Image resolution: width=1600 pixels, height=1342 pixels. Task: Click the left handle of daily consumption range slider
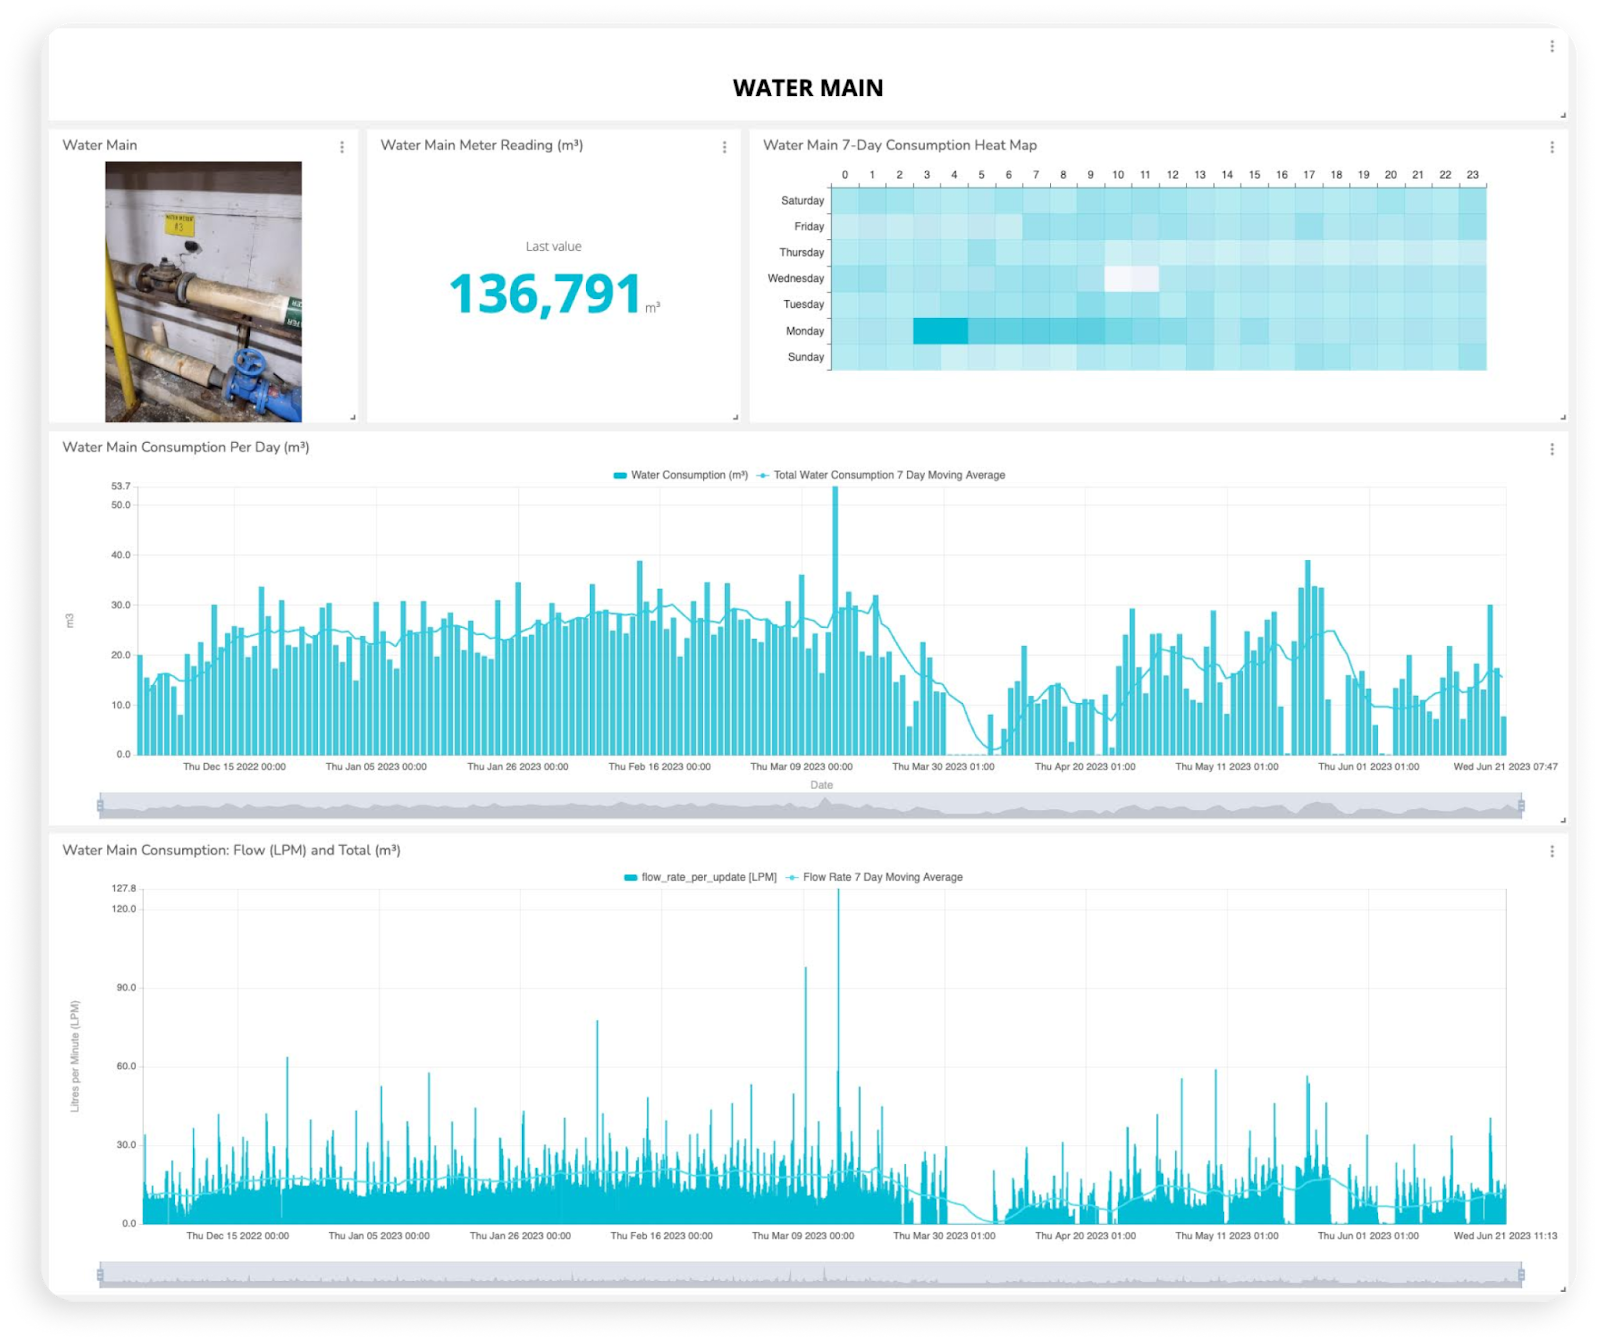(x=100, y=805)
